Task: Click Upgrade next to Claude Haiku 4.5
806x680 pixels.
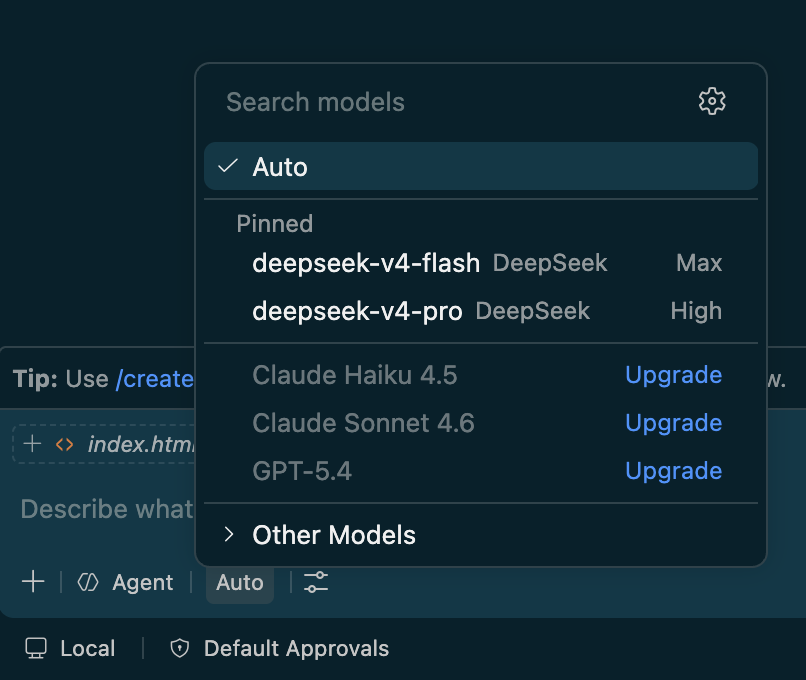Action: pyautogui.click(x=673, y=375)
